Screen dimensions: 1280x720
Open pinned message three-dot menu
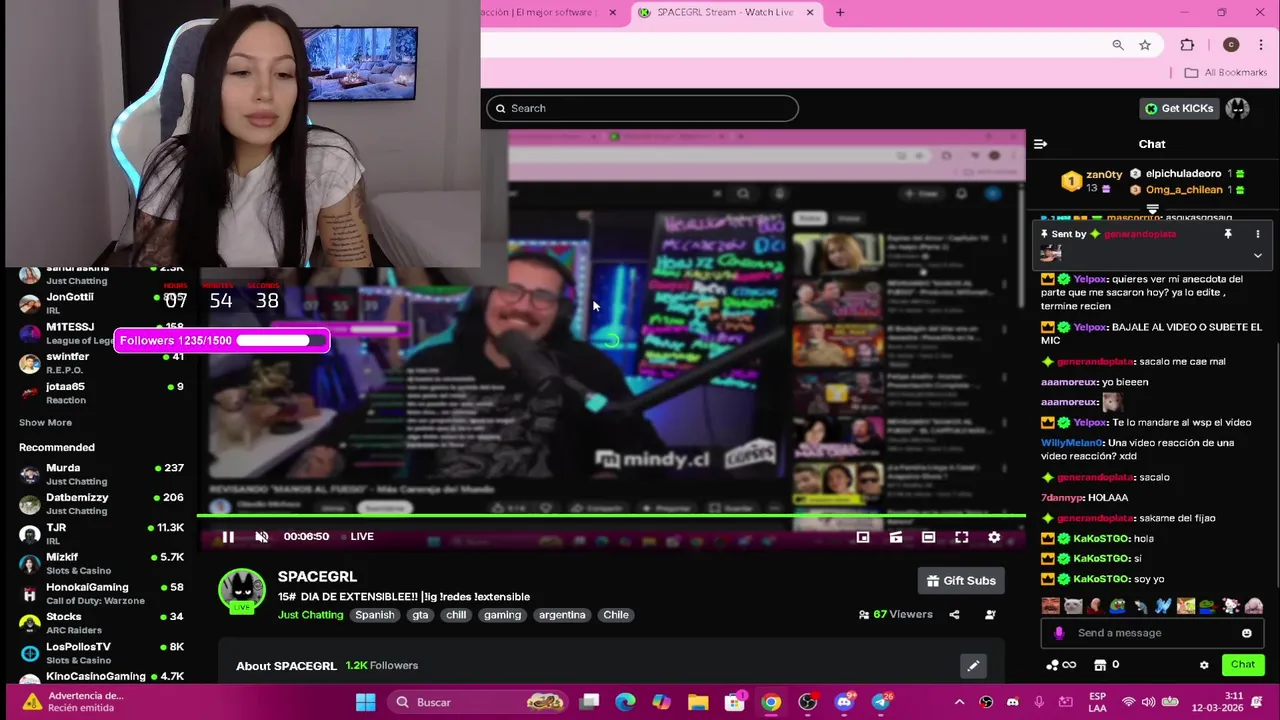click(1258, 234)
